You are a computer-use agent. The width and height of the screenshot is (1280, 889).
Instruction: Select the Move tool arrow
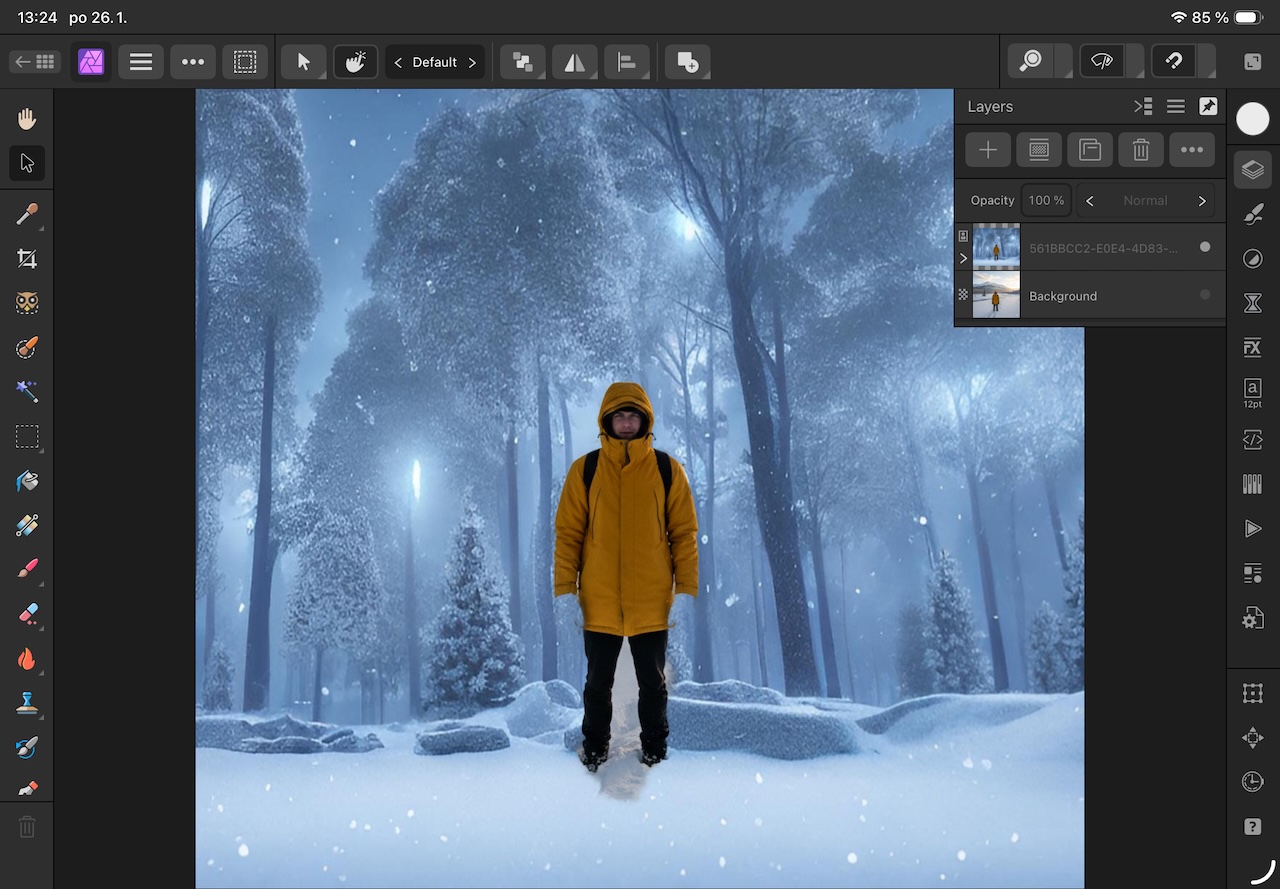[27, 163]
